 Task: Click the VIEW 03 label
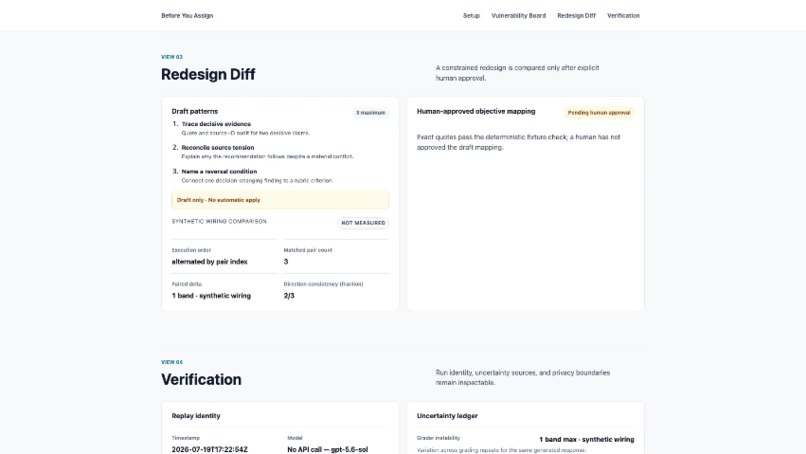(x=172, y=57)
